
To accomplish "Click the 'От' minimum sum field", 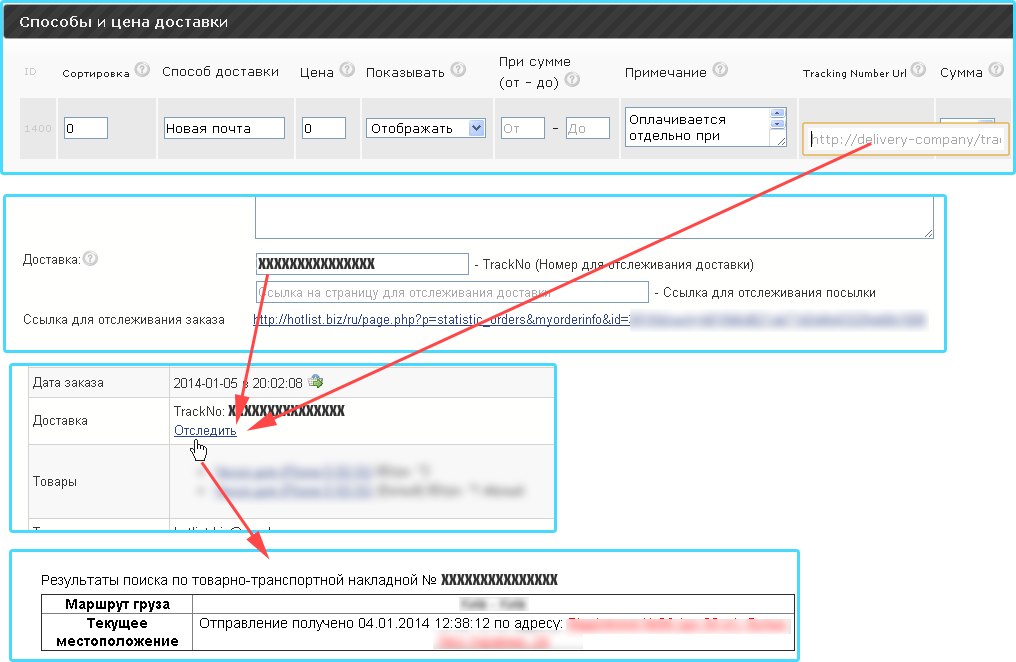I will point(522,128).
